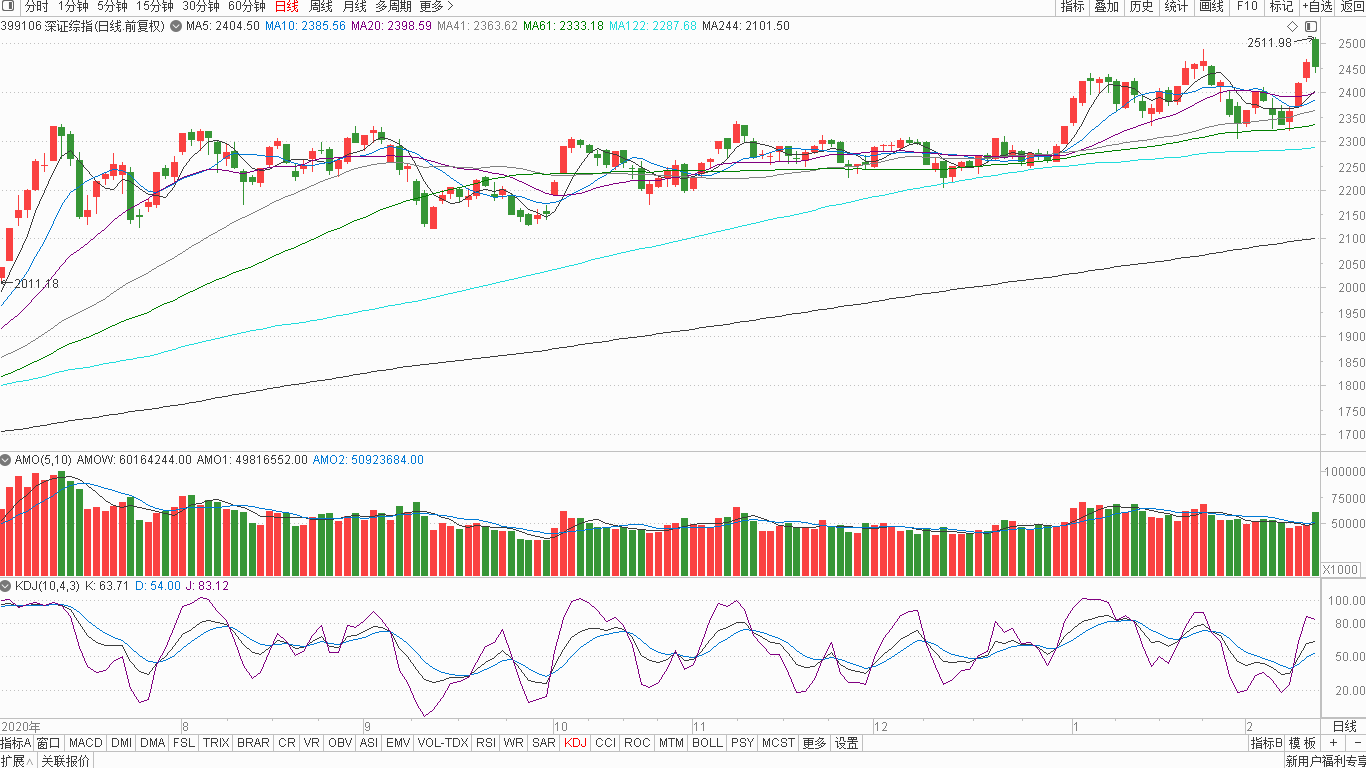Open the 历史 history button
The height and width of the screenshot is (768, 1366).
click(x=1141, y=6)
